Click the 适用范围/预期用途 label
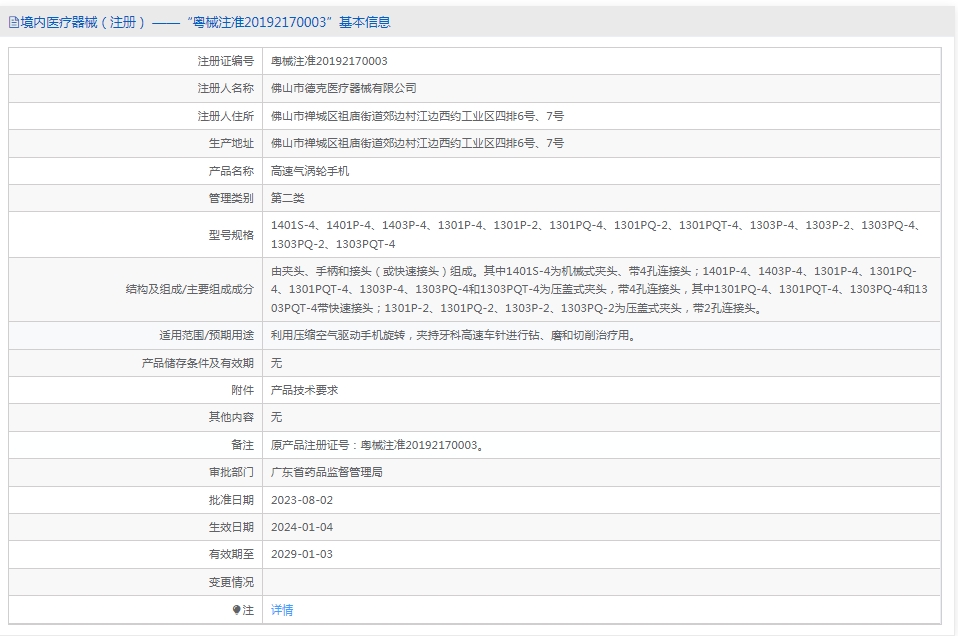 tap(207, 335)
